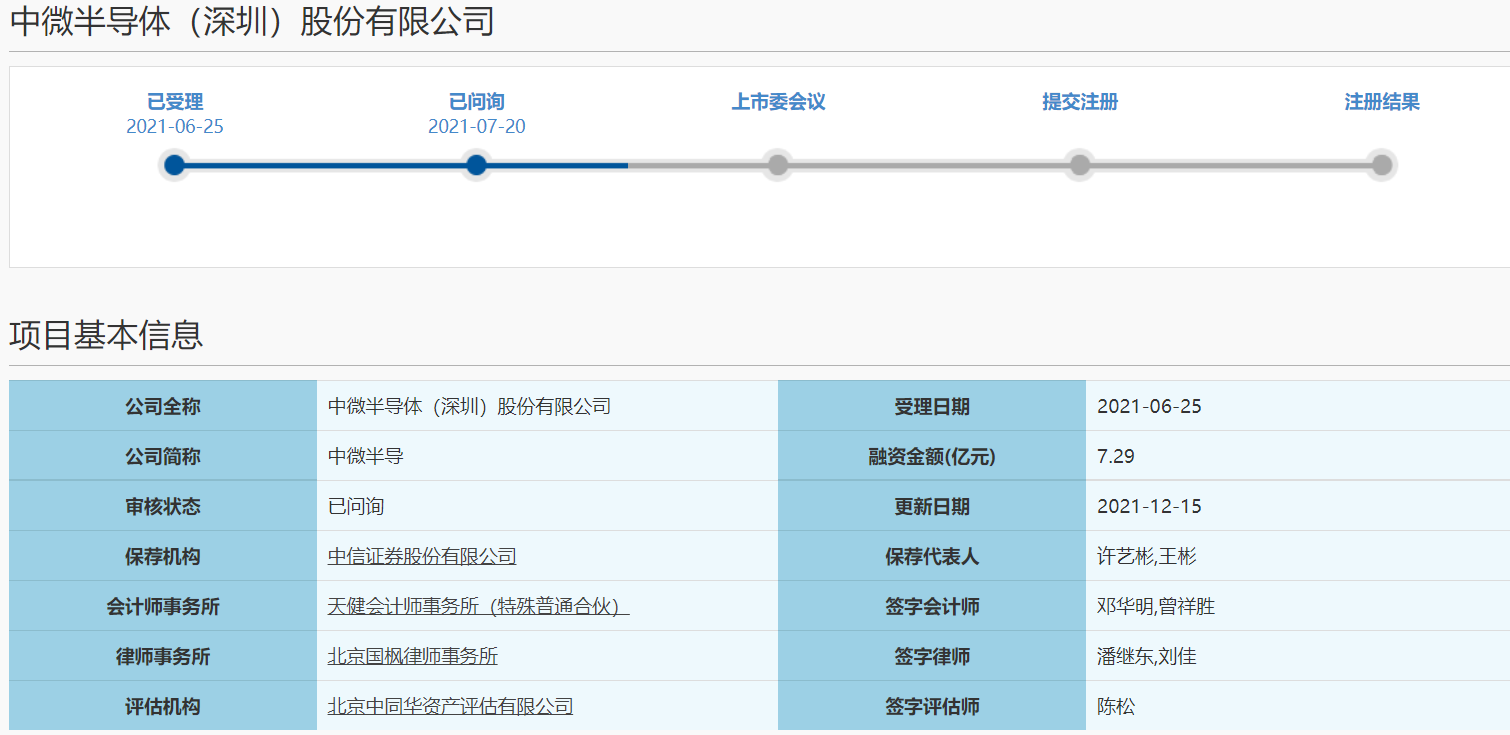Image resolution: width=1510 pixels, height=735 pixels.
Task: Click the 会计师事务所 header cell
Action: (163, 606)
